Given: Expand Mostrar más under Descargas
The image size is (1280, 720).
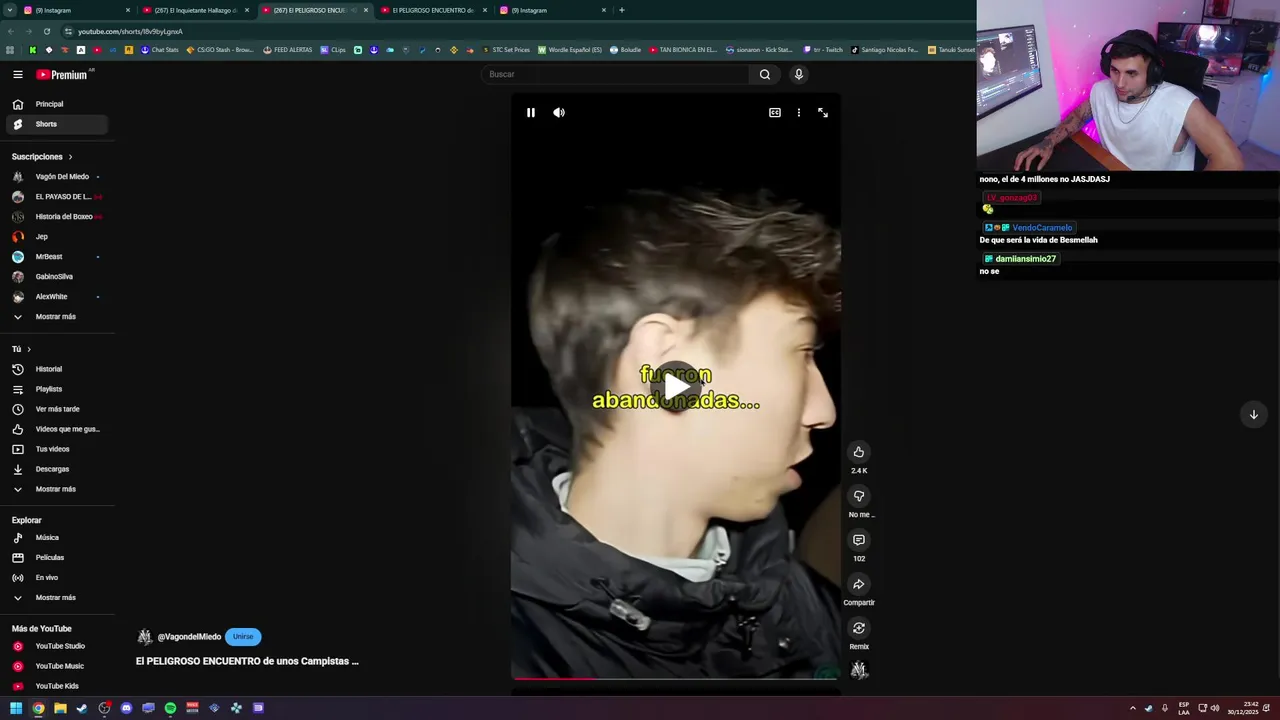Looking at the screenshot, I should coord(57,489).
